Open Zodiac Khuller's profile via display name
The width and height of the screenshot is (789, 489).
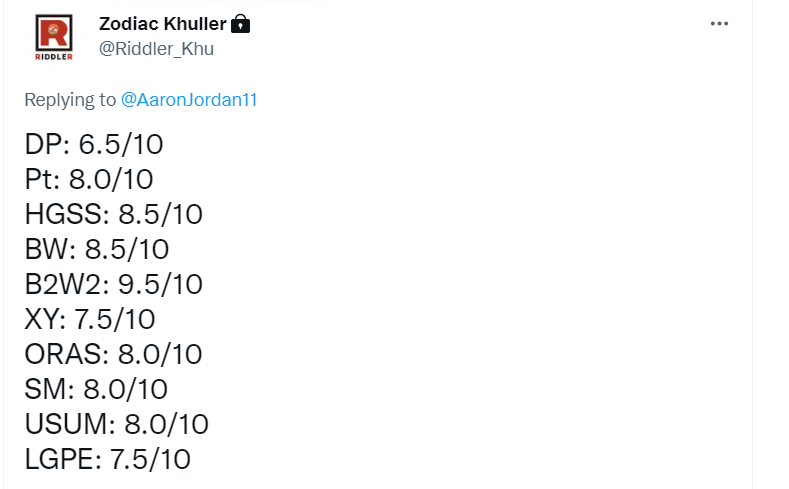162,23
